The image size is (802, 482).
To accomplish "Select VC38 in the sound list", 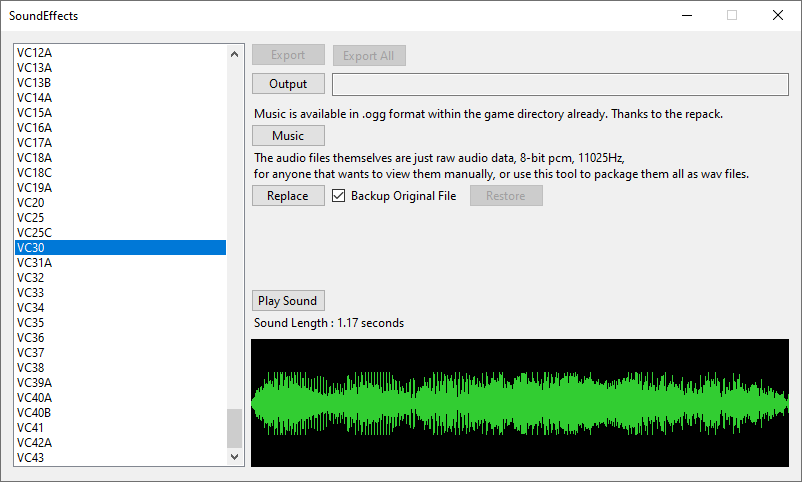I will (x=121, y=368).
